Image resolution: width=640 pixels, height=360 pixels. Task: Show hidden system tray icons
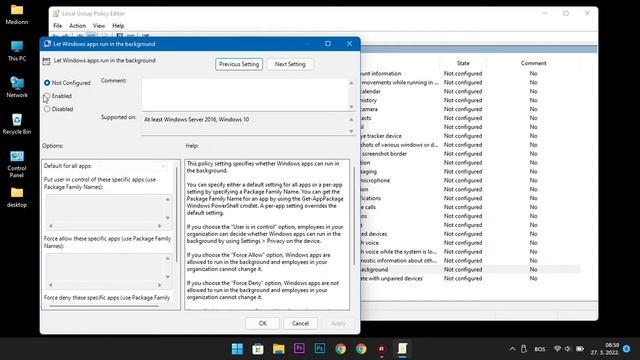512,349
